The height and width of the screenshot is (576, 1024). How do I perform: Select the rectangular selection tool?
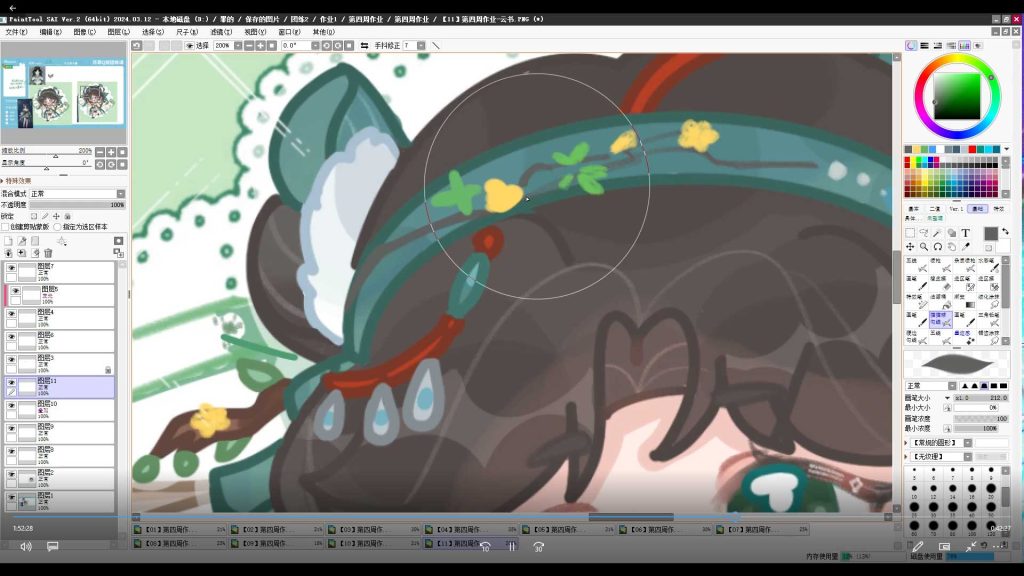point(910,232)
